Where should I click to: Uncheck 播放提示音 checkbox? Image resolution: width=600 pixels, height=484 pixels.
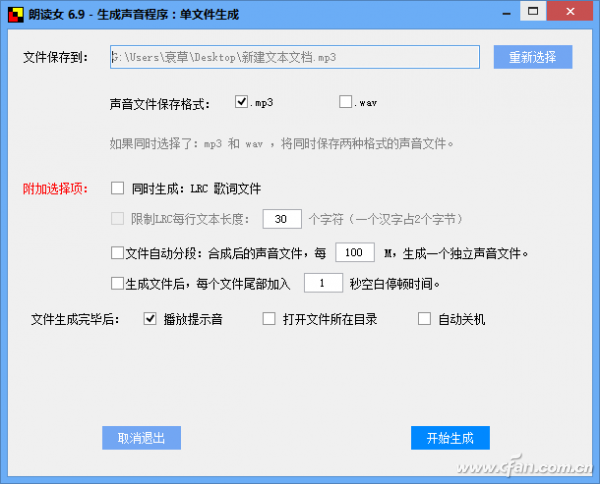click(x=150, y=319)
